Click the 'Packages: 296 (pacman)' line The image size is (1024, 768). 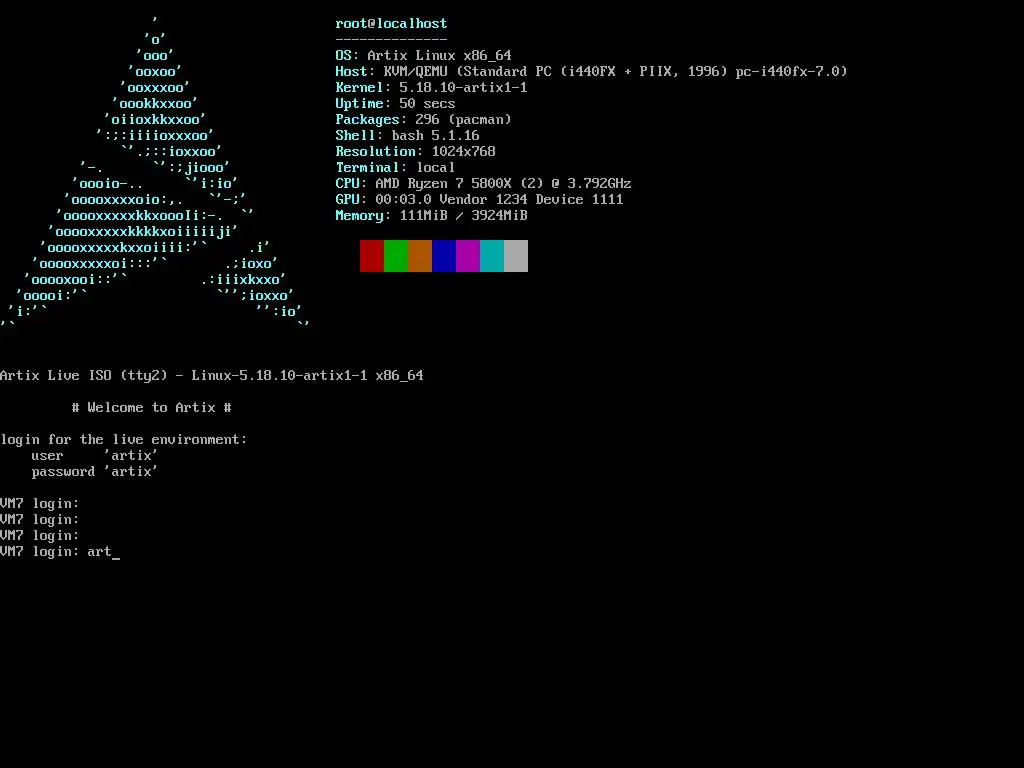(423, 120)
